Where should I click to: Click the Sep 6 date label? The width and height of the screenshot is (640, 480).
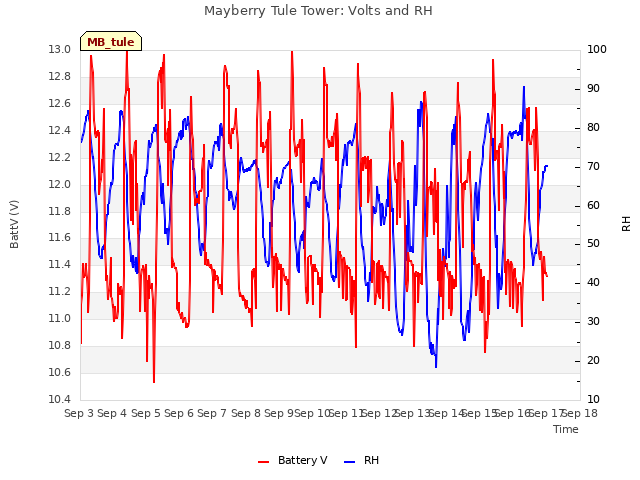pyautogui.click(x=179, y=413)
